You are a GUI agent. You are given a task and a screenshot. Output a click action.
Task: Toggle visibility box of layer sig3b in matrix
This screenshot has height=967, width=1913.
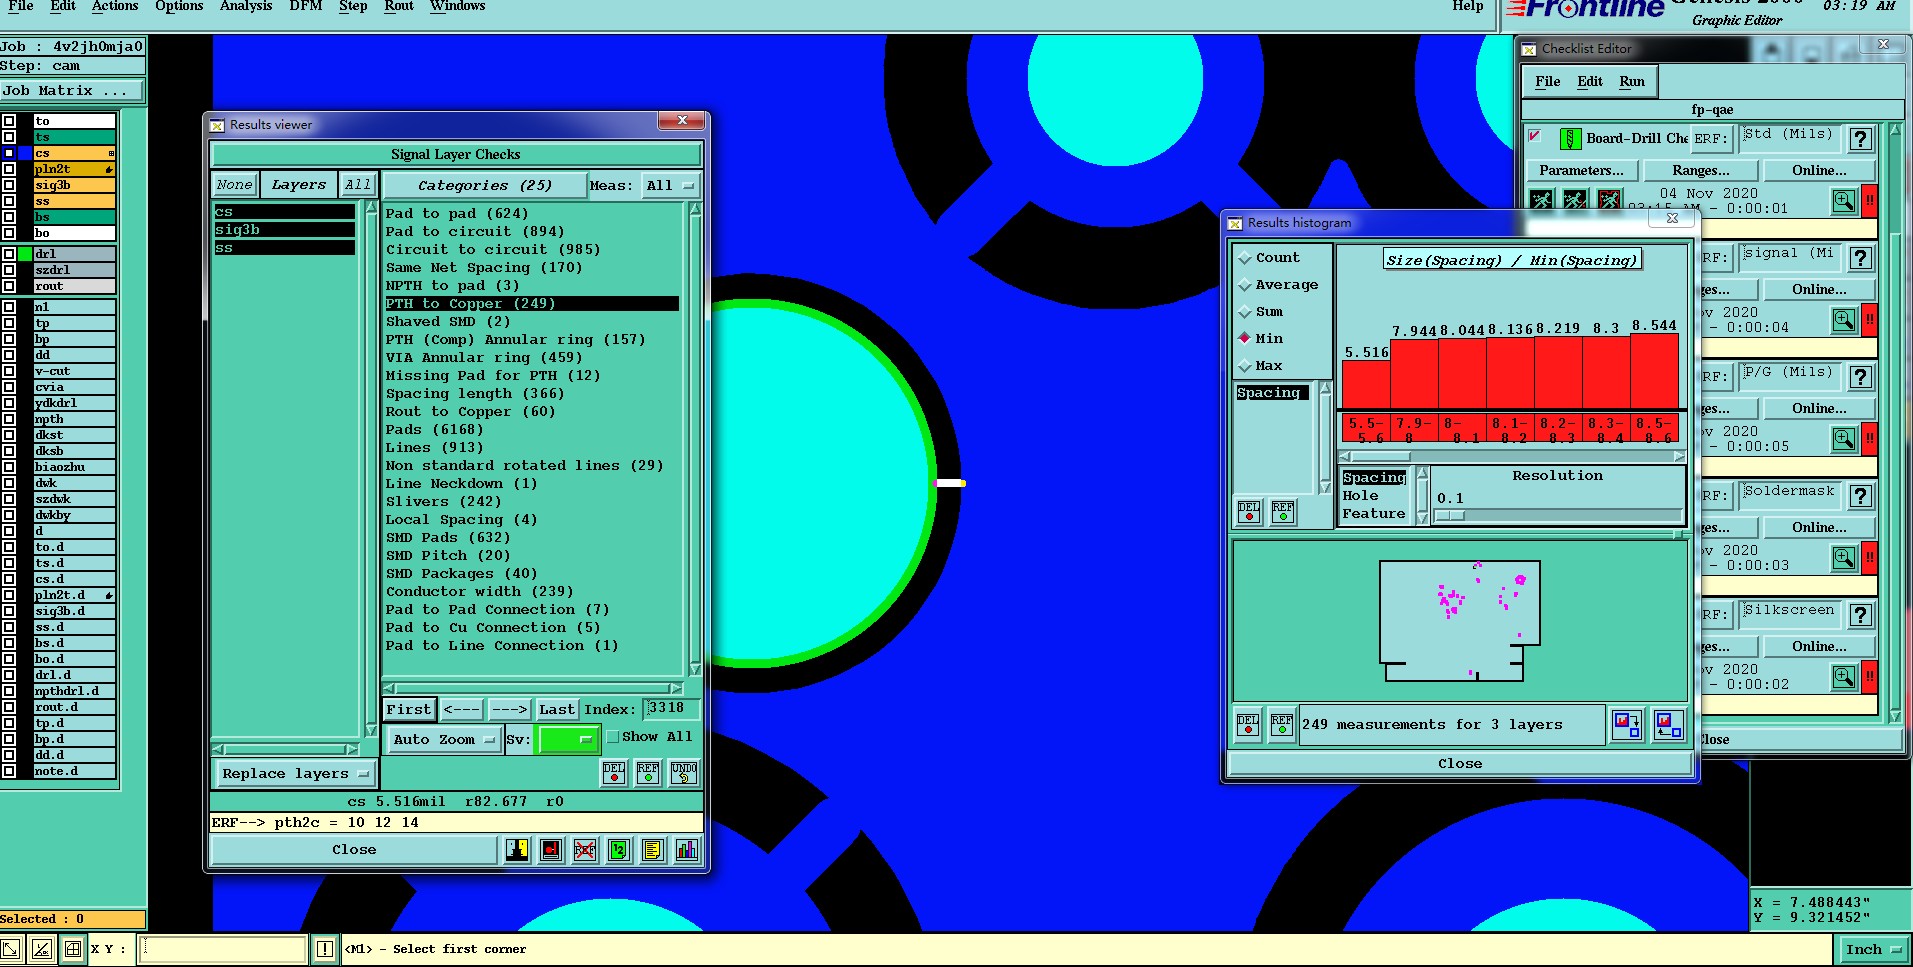click(x=9, y=185)
